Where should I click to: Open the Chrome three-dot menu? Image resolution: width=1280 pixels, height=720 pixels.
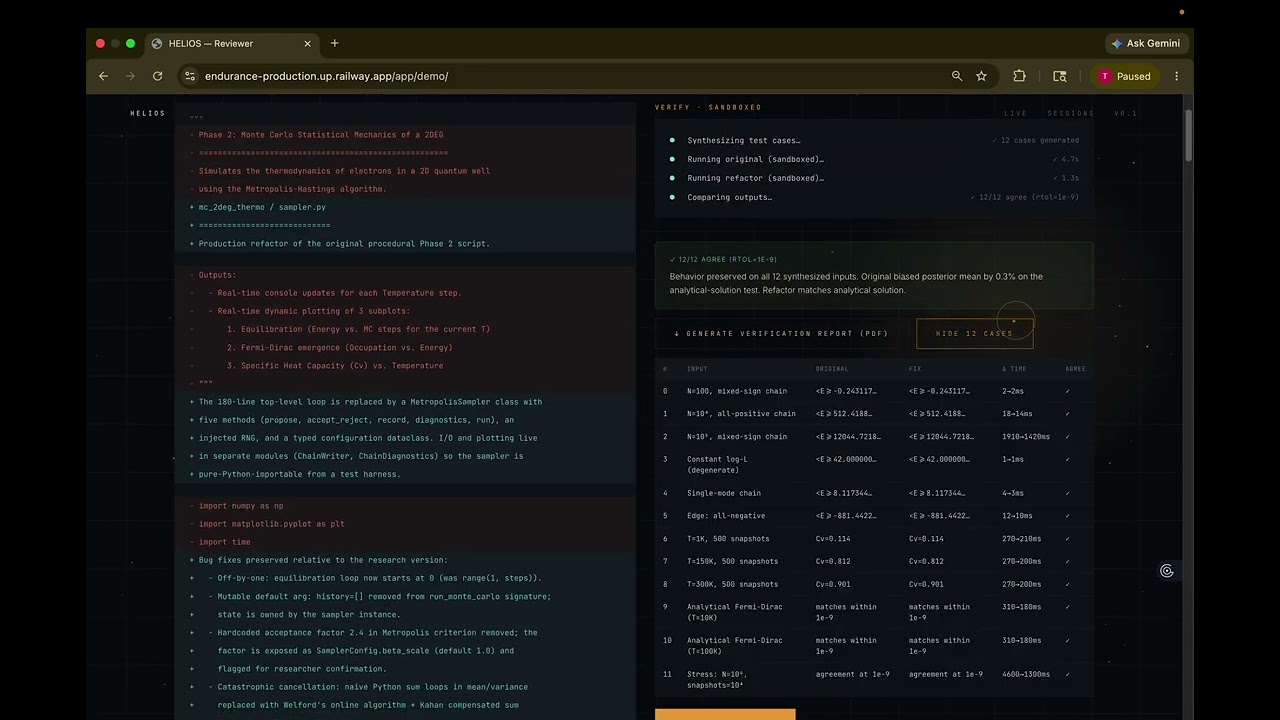tap(1176, 76)
